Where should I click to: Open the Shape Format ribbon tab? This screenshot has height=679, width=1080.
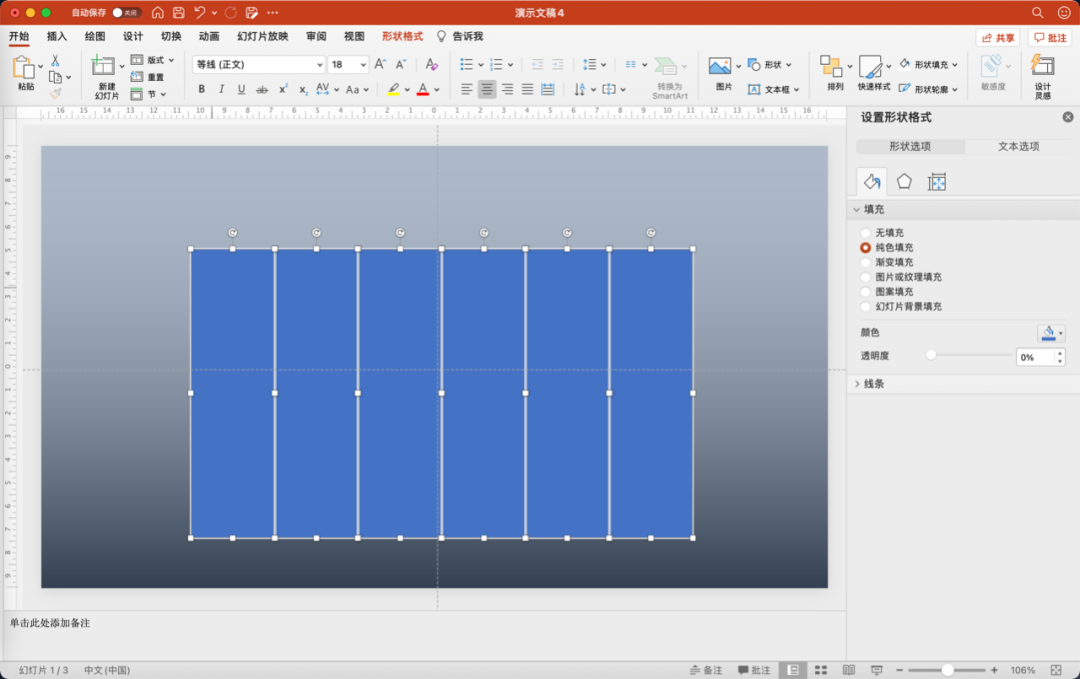click(402, 36)
